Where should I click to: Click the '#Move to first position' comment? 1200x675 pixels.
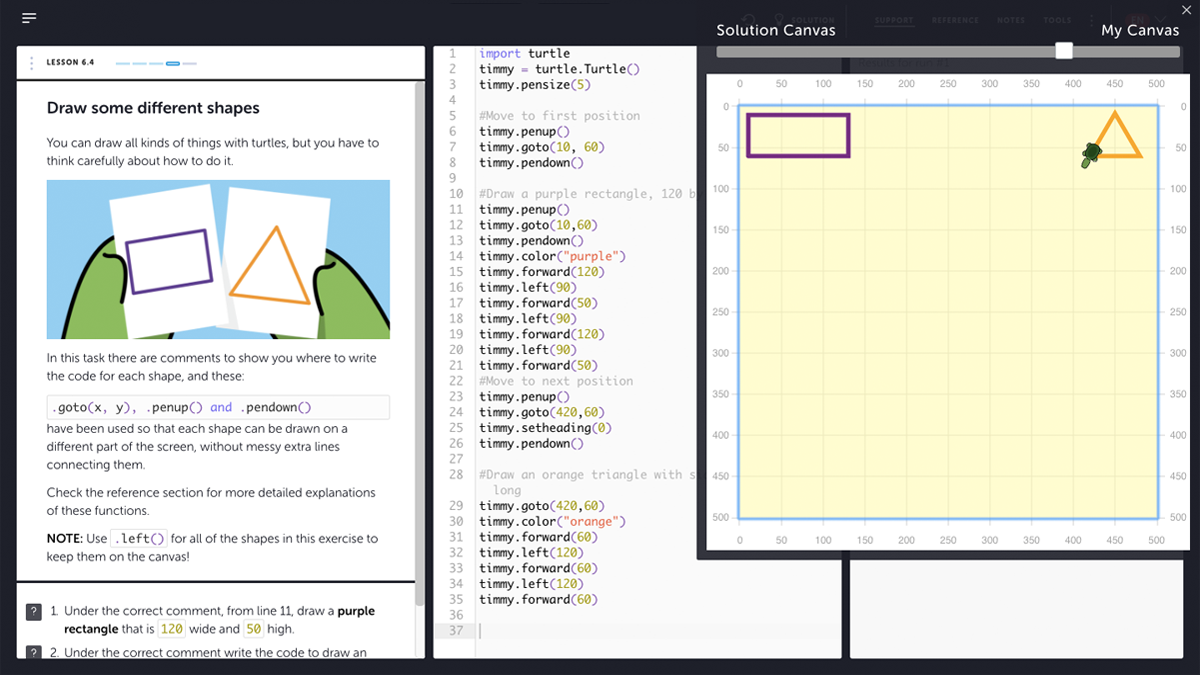(559, 116)
